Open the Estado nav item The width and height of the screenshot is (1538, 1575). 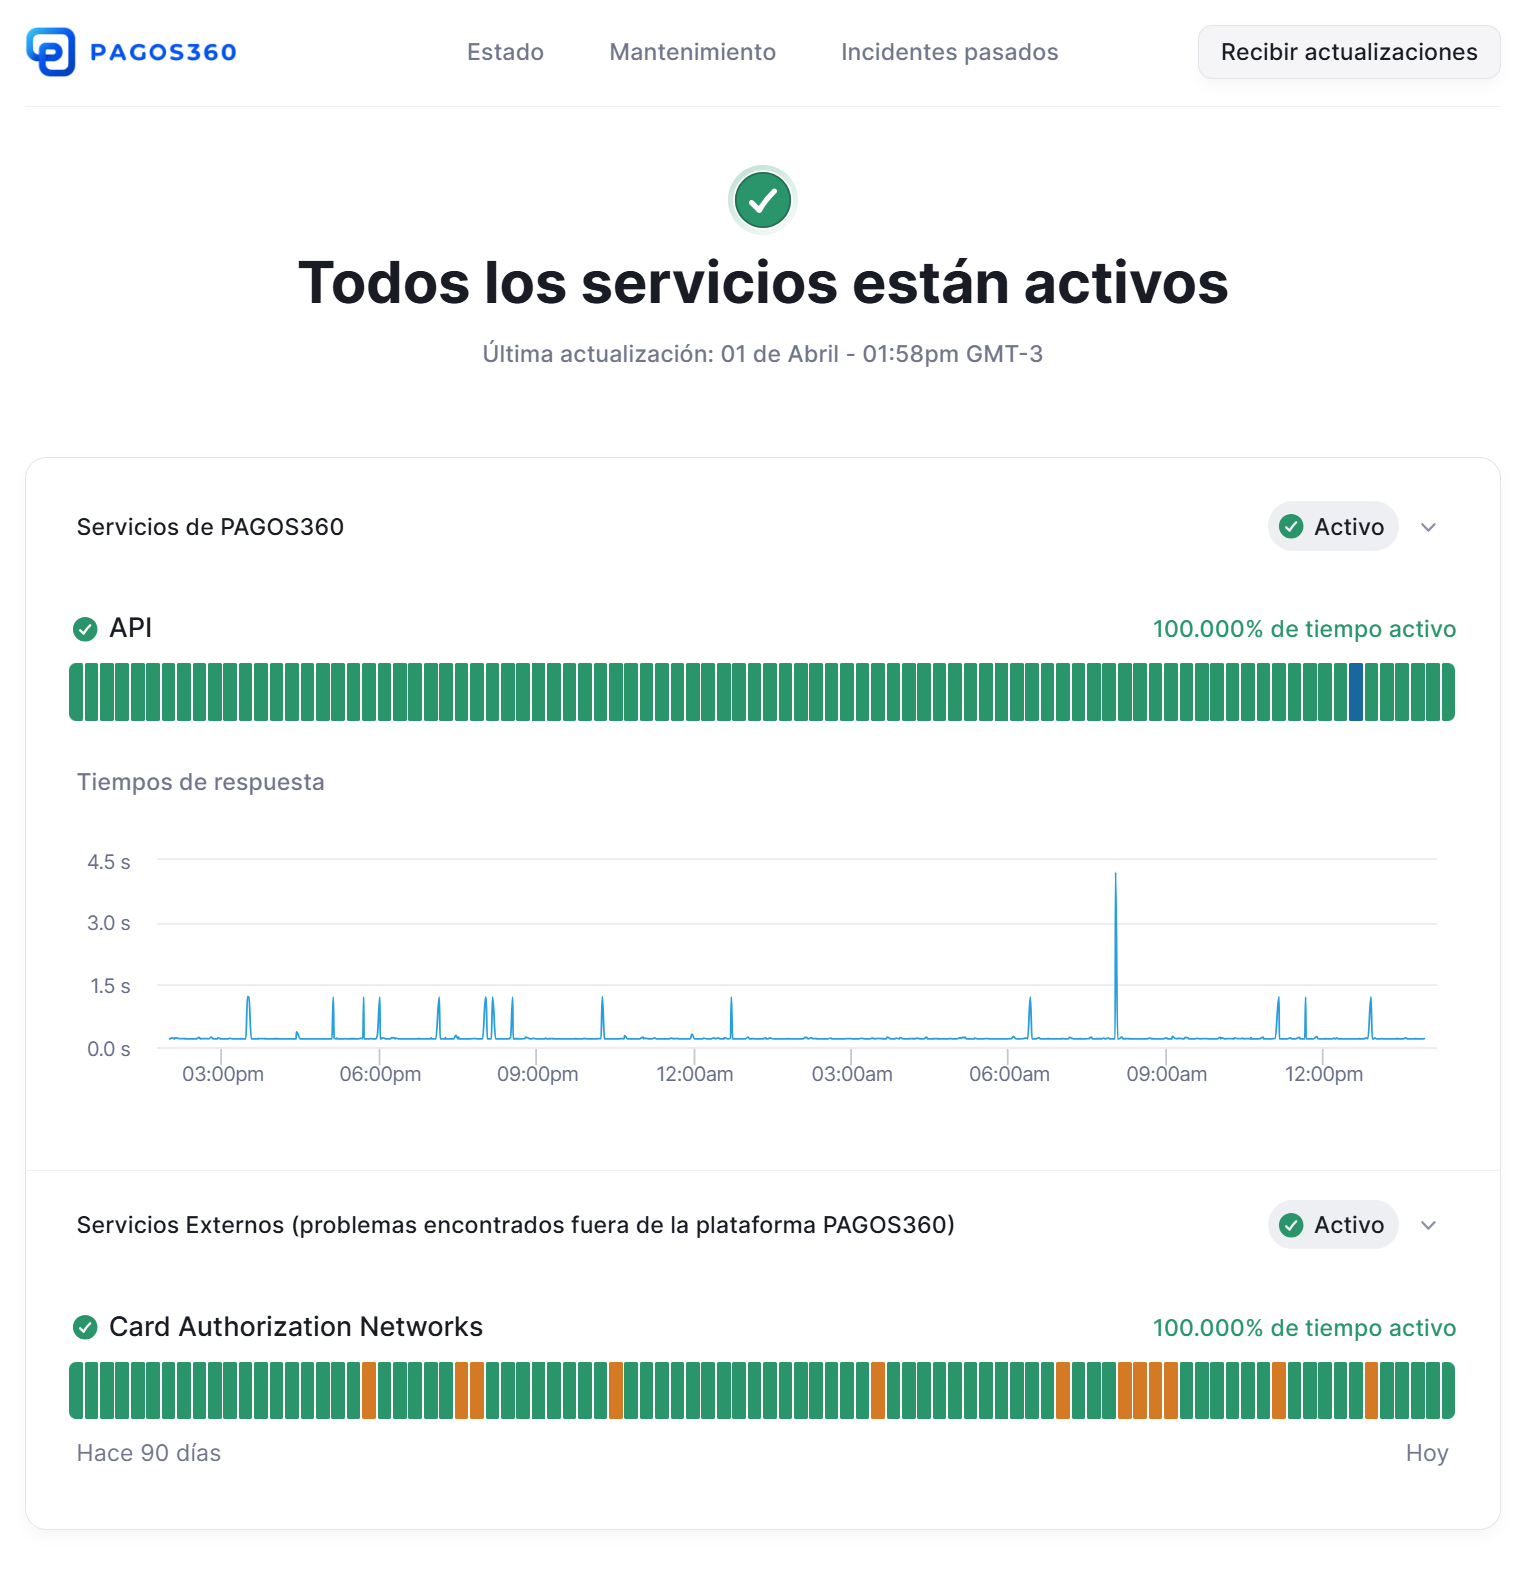505,52
